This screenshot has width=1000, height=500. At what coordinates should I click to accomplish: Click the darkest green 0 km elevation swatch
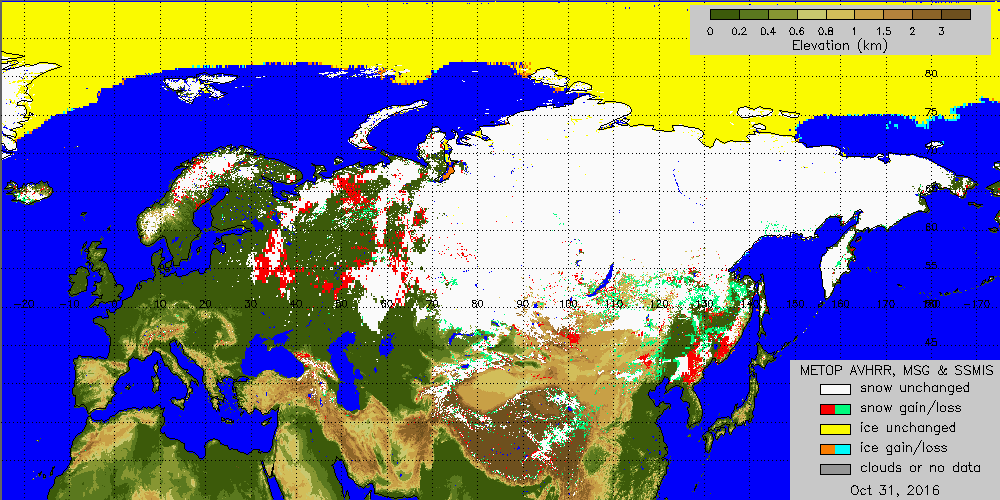[x=724, y=15]
